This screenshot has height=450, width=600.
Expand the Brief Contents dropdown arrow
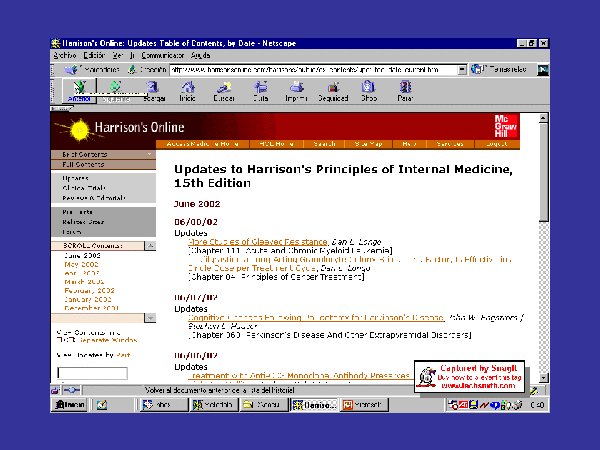[149, 154]
